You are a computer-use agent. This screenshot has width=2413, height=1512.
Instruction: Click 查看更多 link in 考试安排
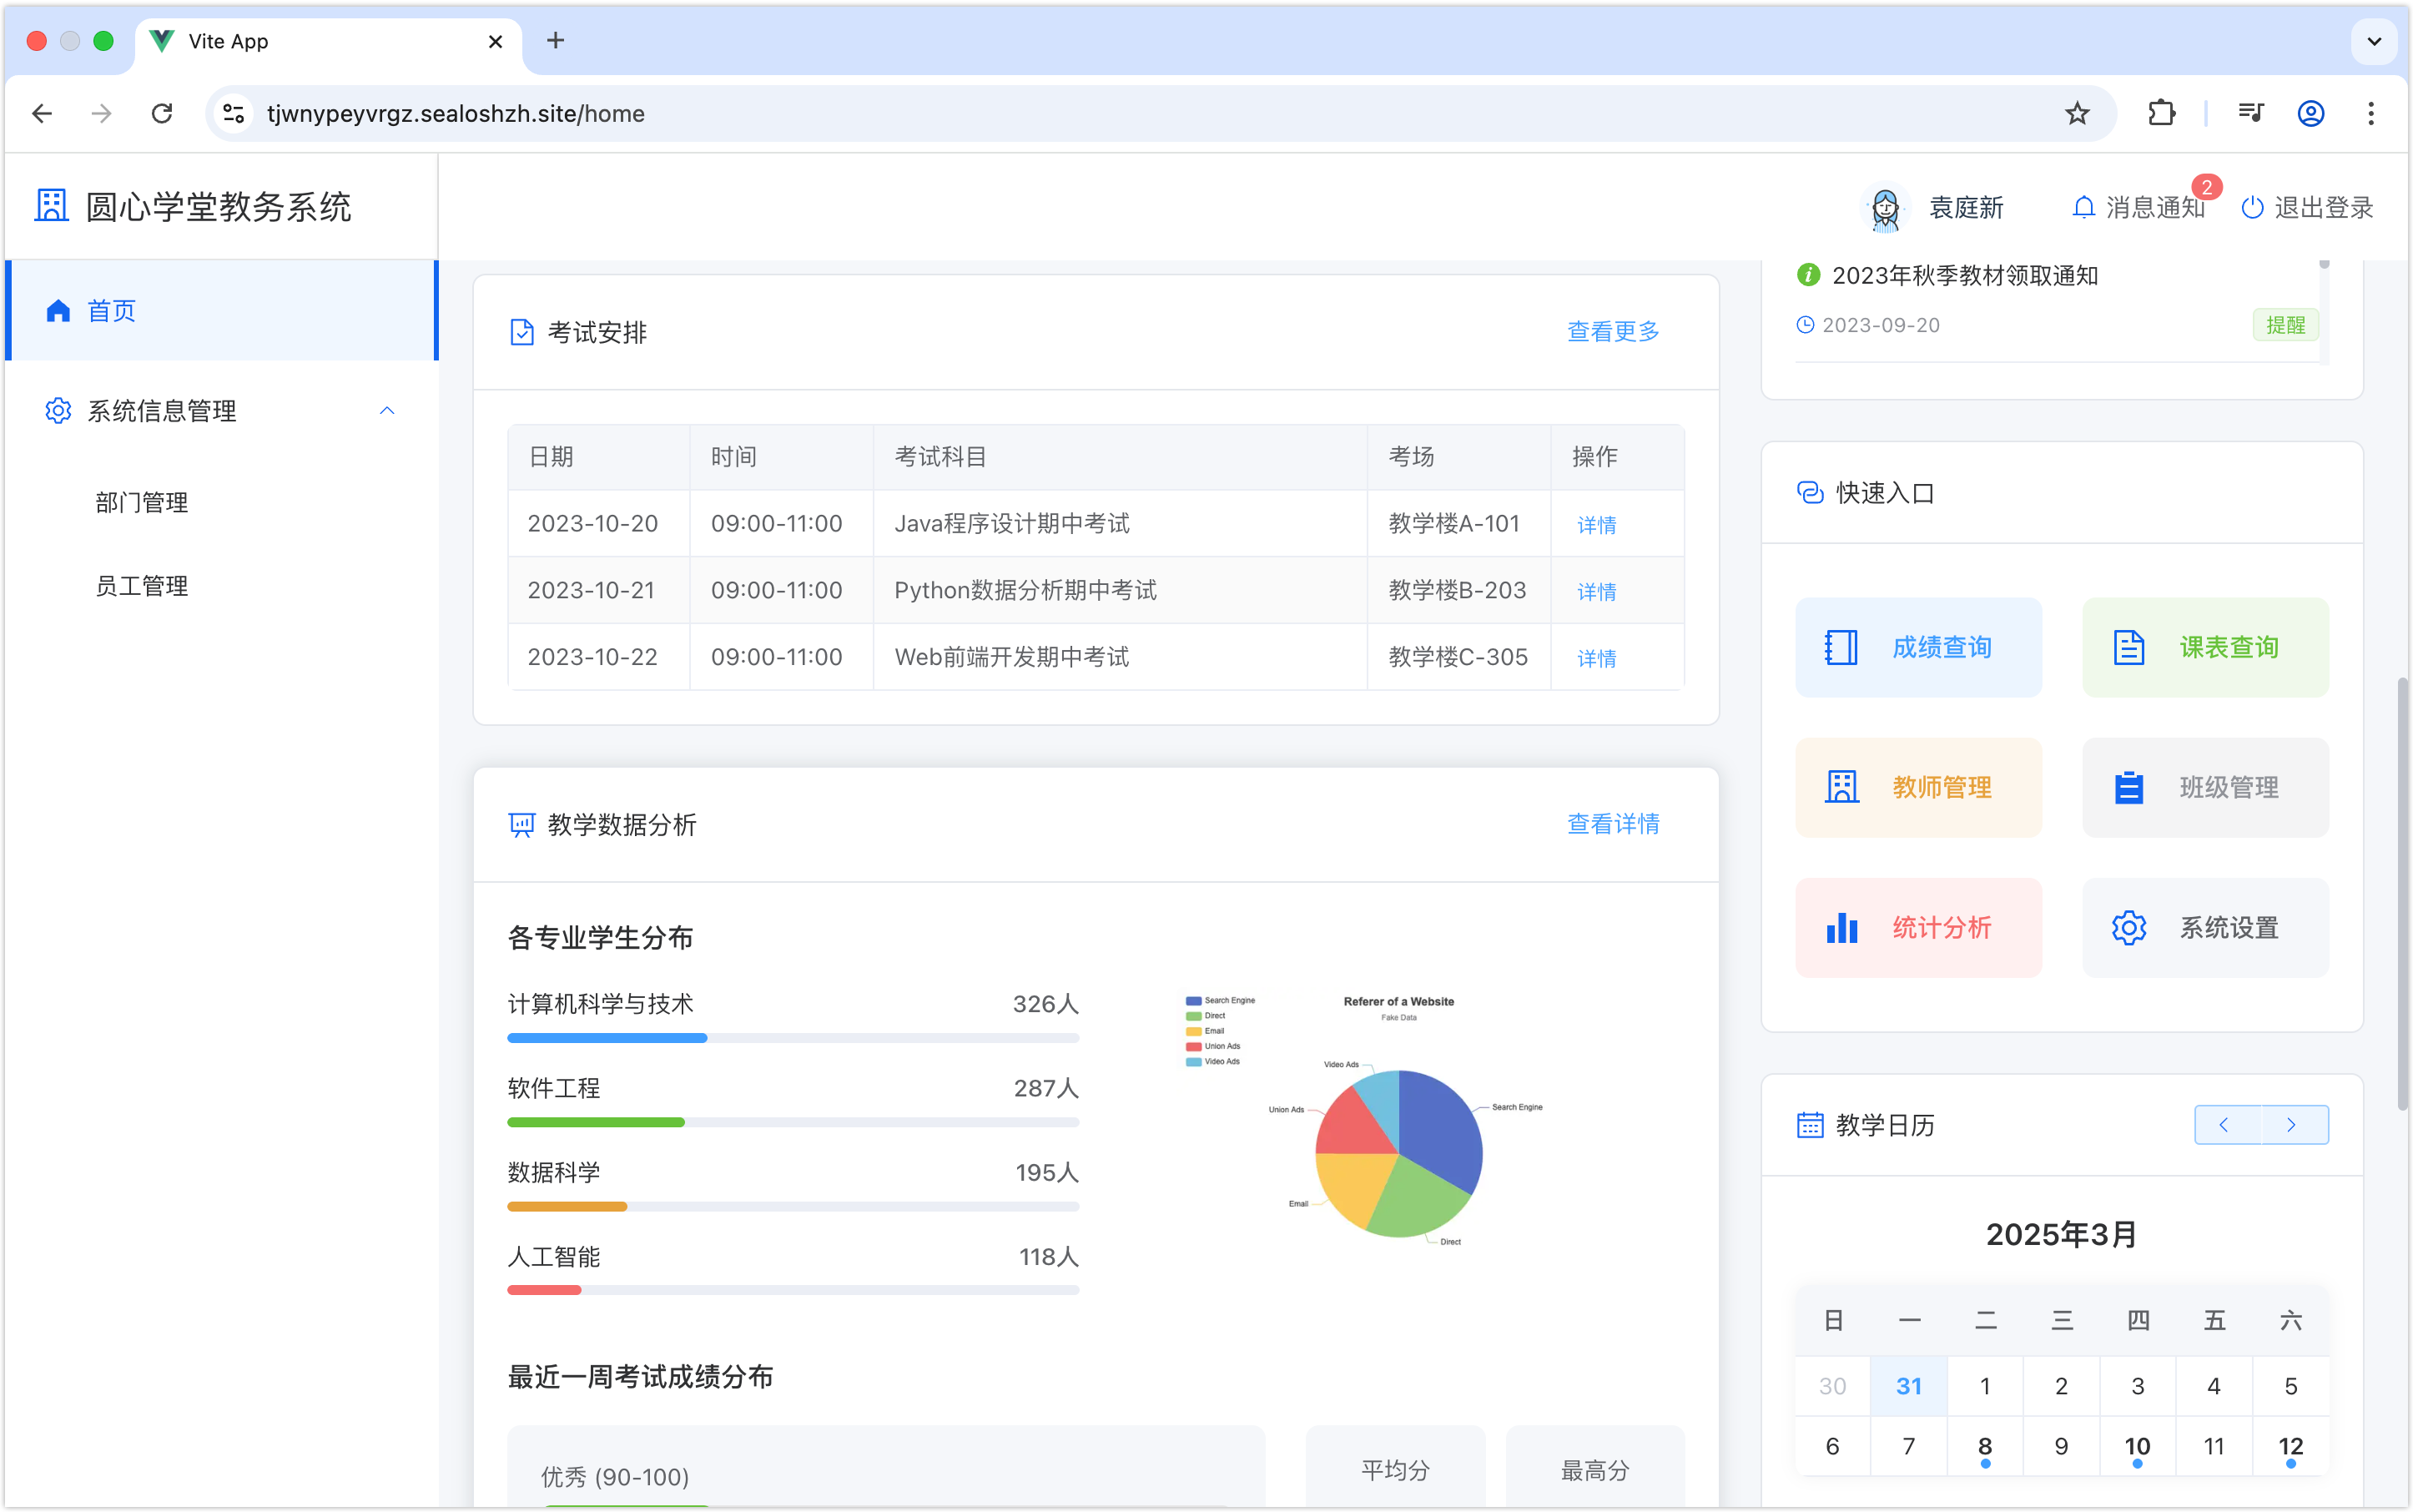[1612, 331]
